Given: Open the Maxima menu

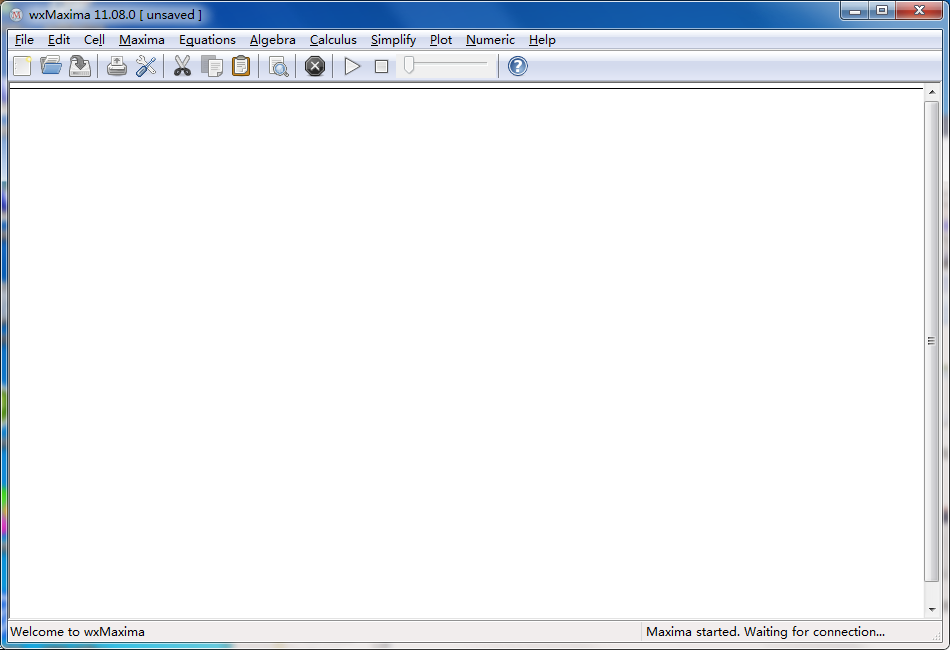Looking at the screenshot, I should pos(142,40).
